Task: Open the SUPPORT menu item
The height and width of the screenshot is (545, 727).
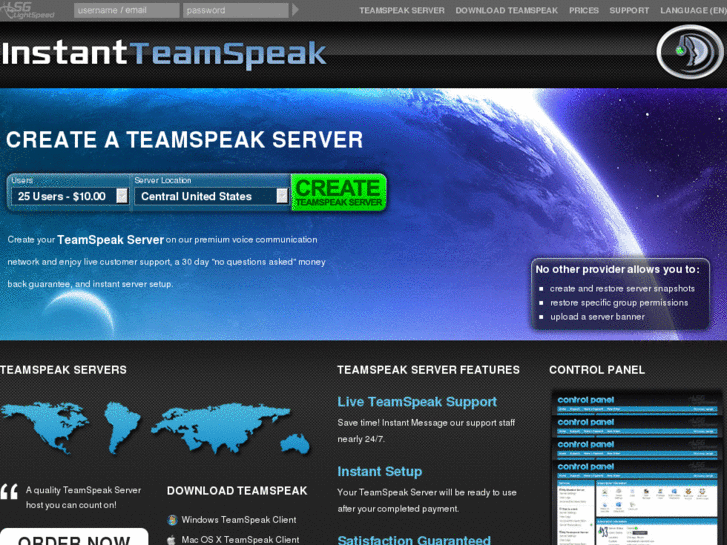Action: (629, 10)
